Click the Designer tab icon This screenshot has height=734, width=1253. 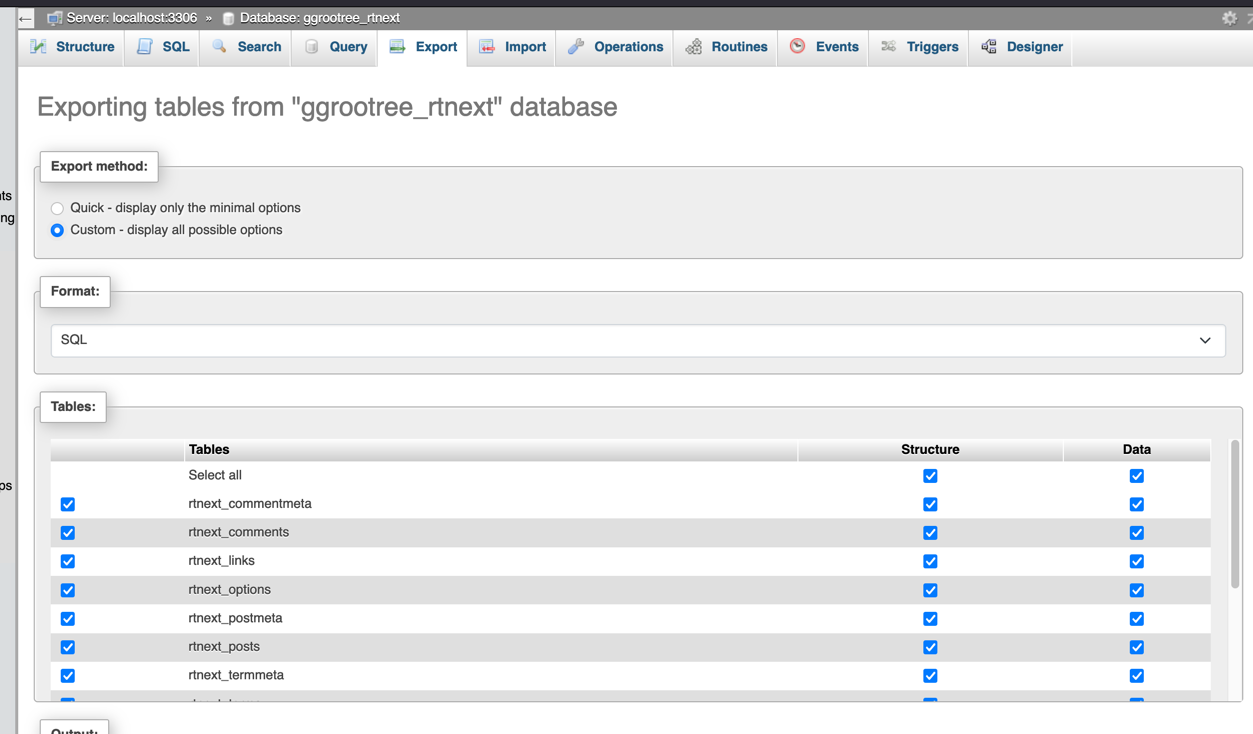pos(989,47)
